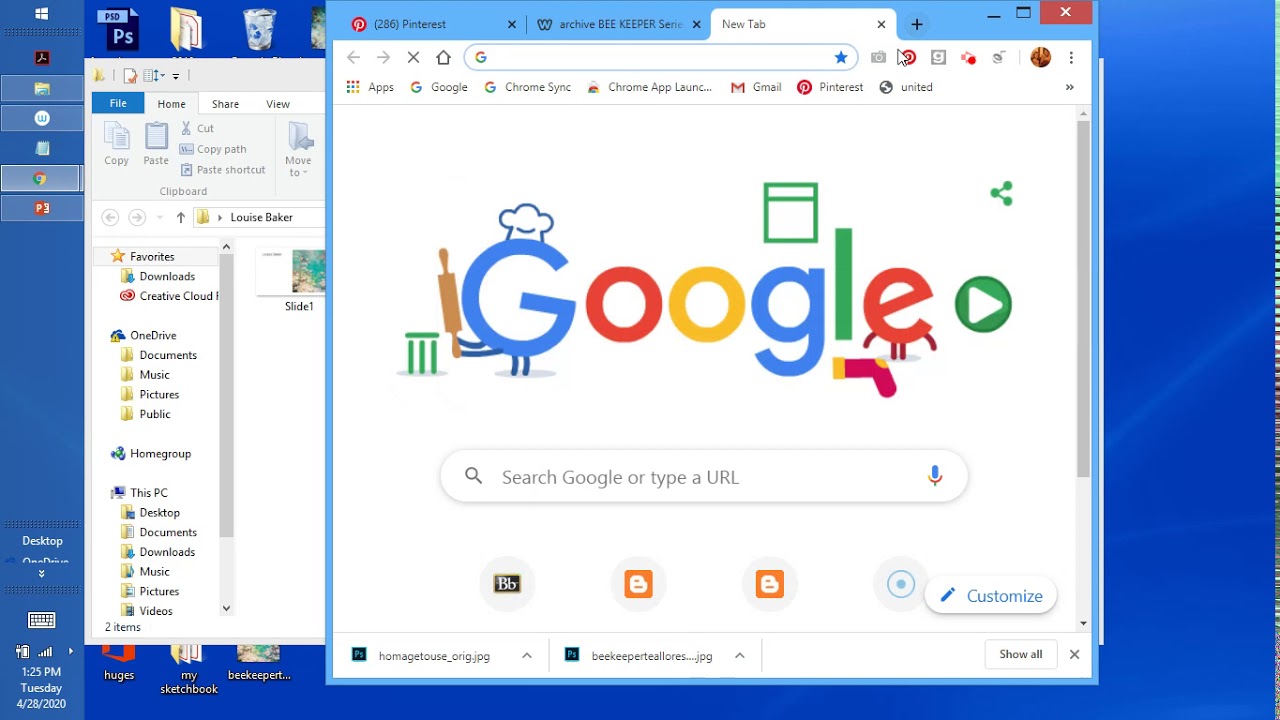This screenshot has width=1280, height=720.
Task: Select OneDrive in Explorer navigation pane
Action: (x=144, y=335)
